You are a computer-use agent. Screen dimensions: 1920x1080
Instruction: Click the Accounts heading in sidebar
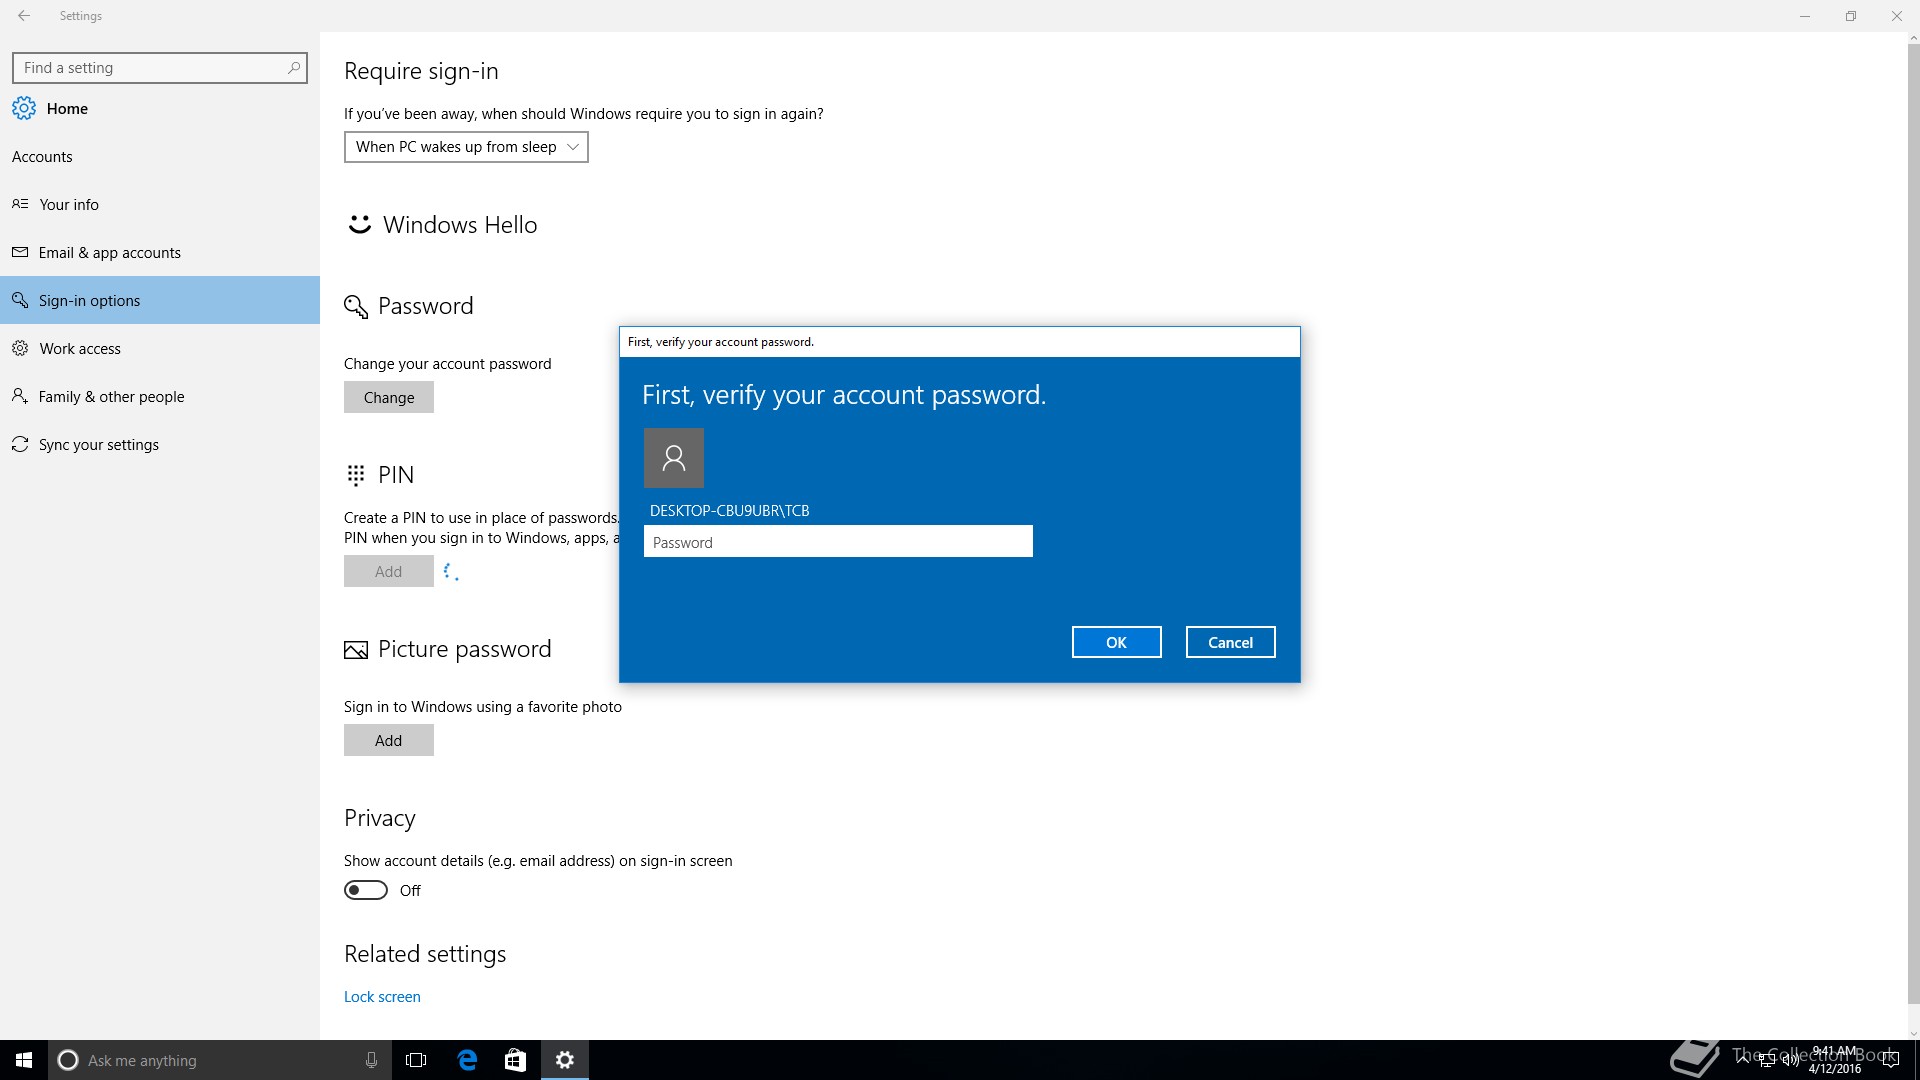tap(42, 157)
